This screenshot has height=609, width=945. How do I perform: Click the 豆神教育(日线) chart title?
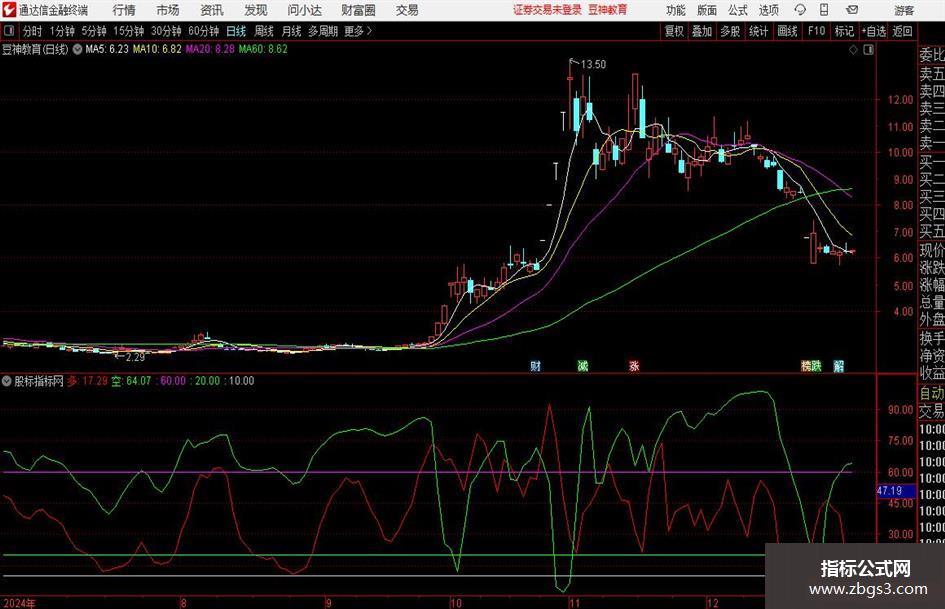[35, 49]
